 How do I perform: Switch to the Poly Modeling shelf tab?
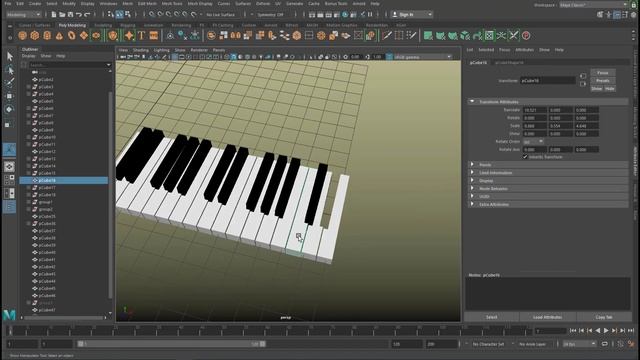(72, 25)
